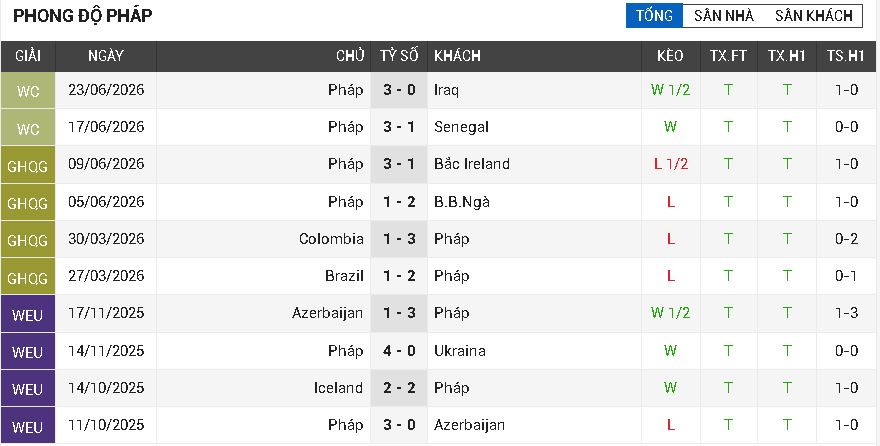Click the WC badge for 23/06/2026 match
The width and height of the screenshot is (880, 446).
(x=28, y=90)
